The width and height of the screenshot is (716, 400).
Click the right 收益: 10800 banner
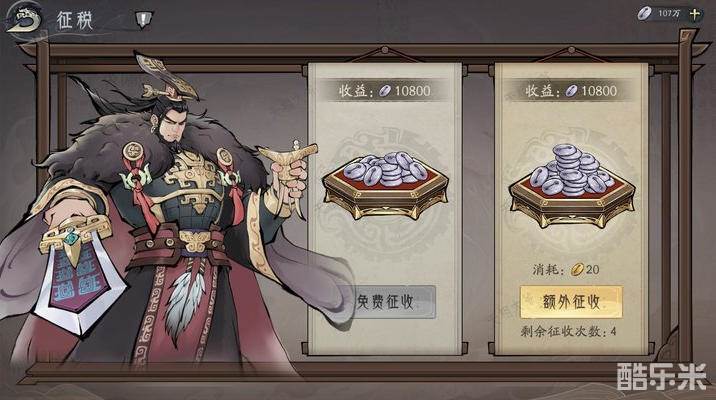[x=571, y=91]
